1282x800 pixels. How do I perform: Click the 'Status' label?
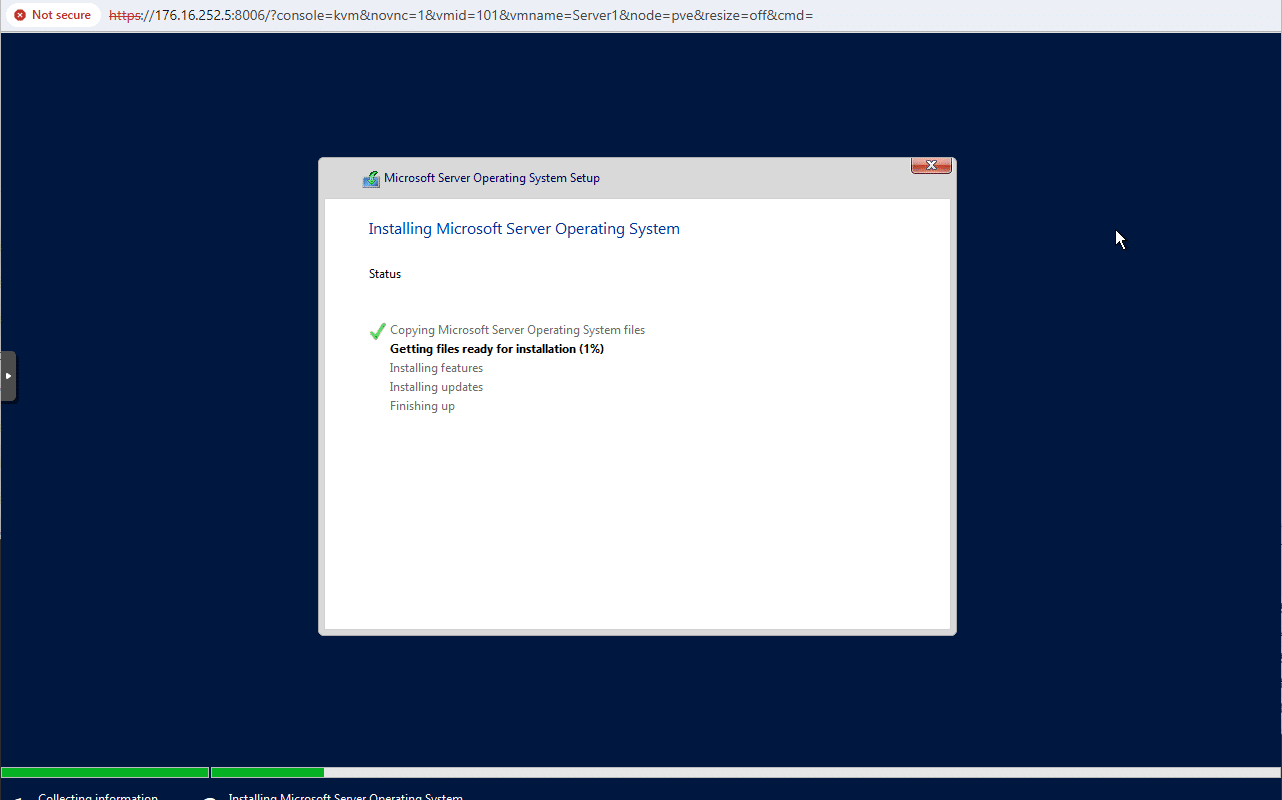[385, 274]
